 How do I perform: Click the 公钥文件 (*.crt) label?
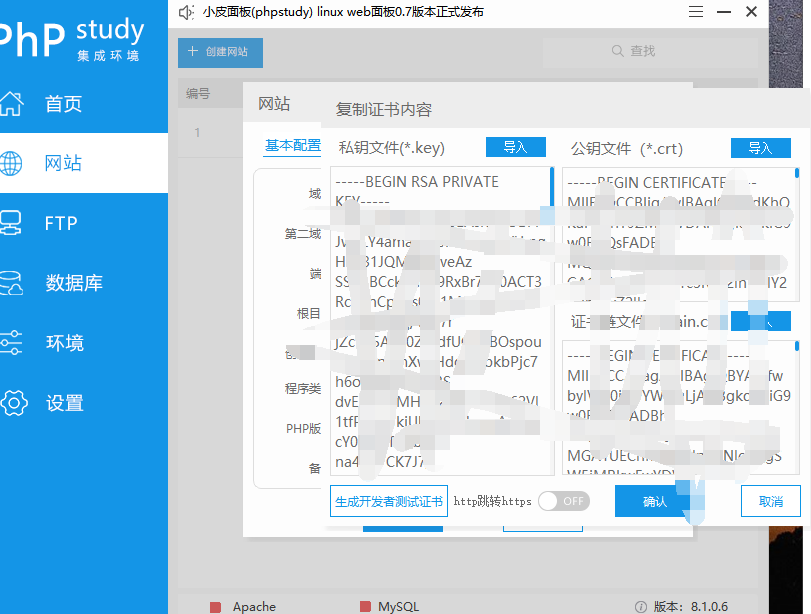[627, 149]
